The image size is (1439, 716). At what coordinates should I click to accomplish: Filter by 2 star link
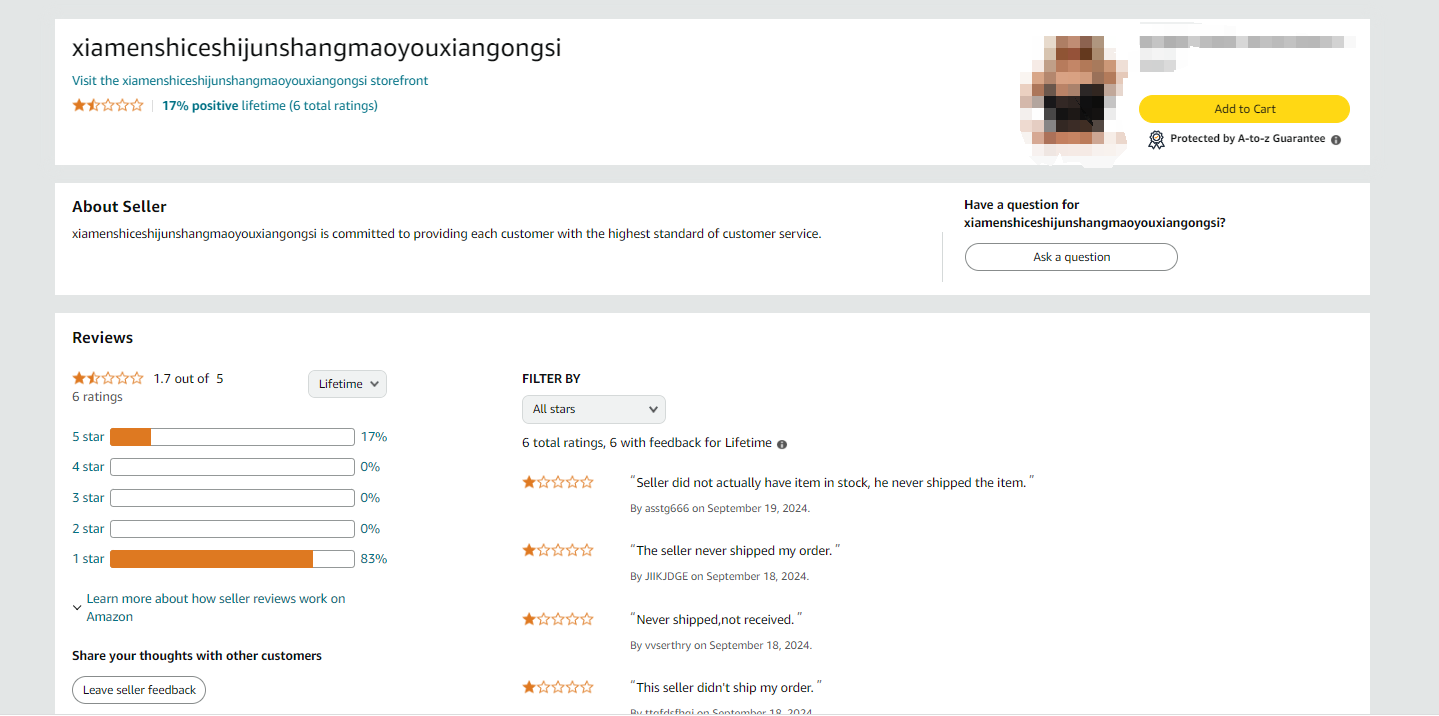[88, 529]
